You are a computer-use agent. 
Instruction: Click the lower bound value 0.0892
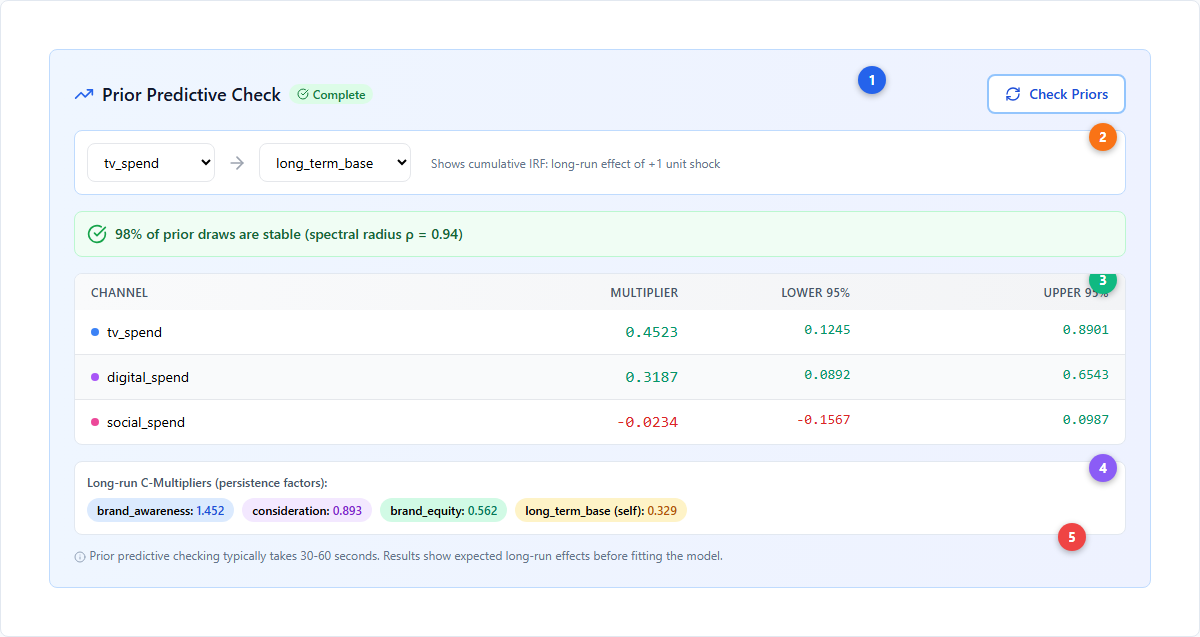pos(827,374)
